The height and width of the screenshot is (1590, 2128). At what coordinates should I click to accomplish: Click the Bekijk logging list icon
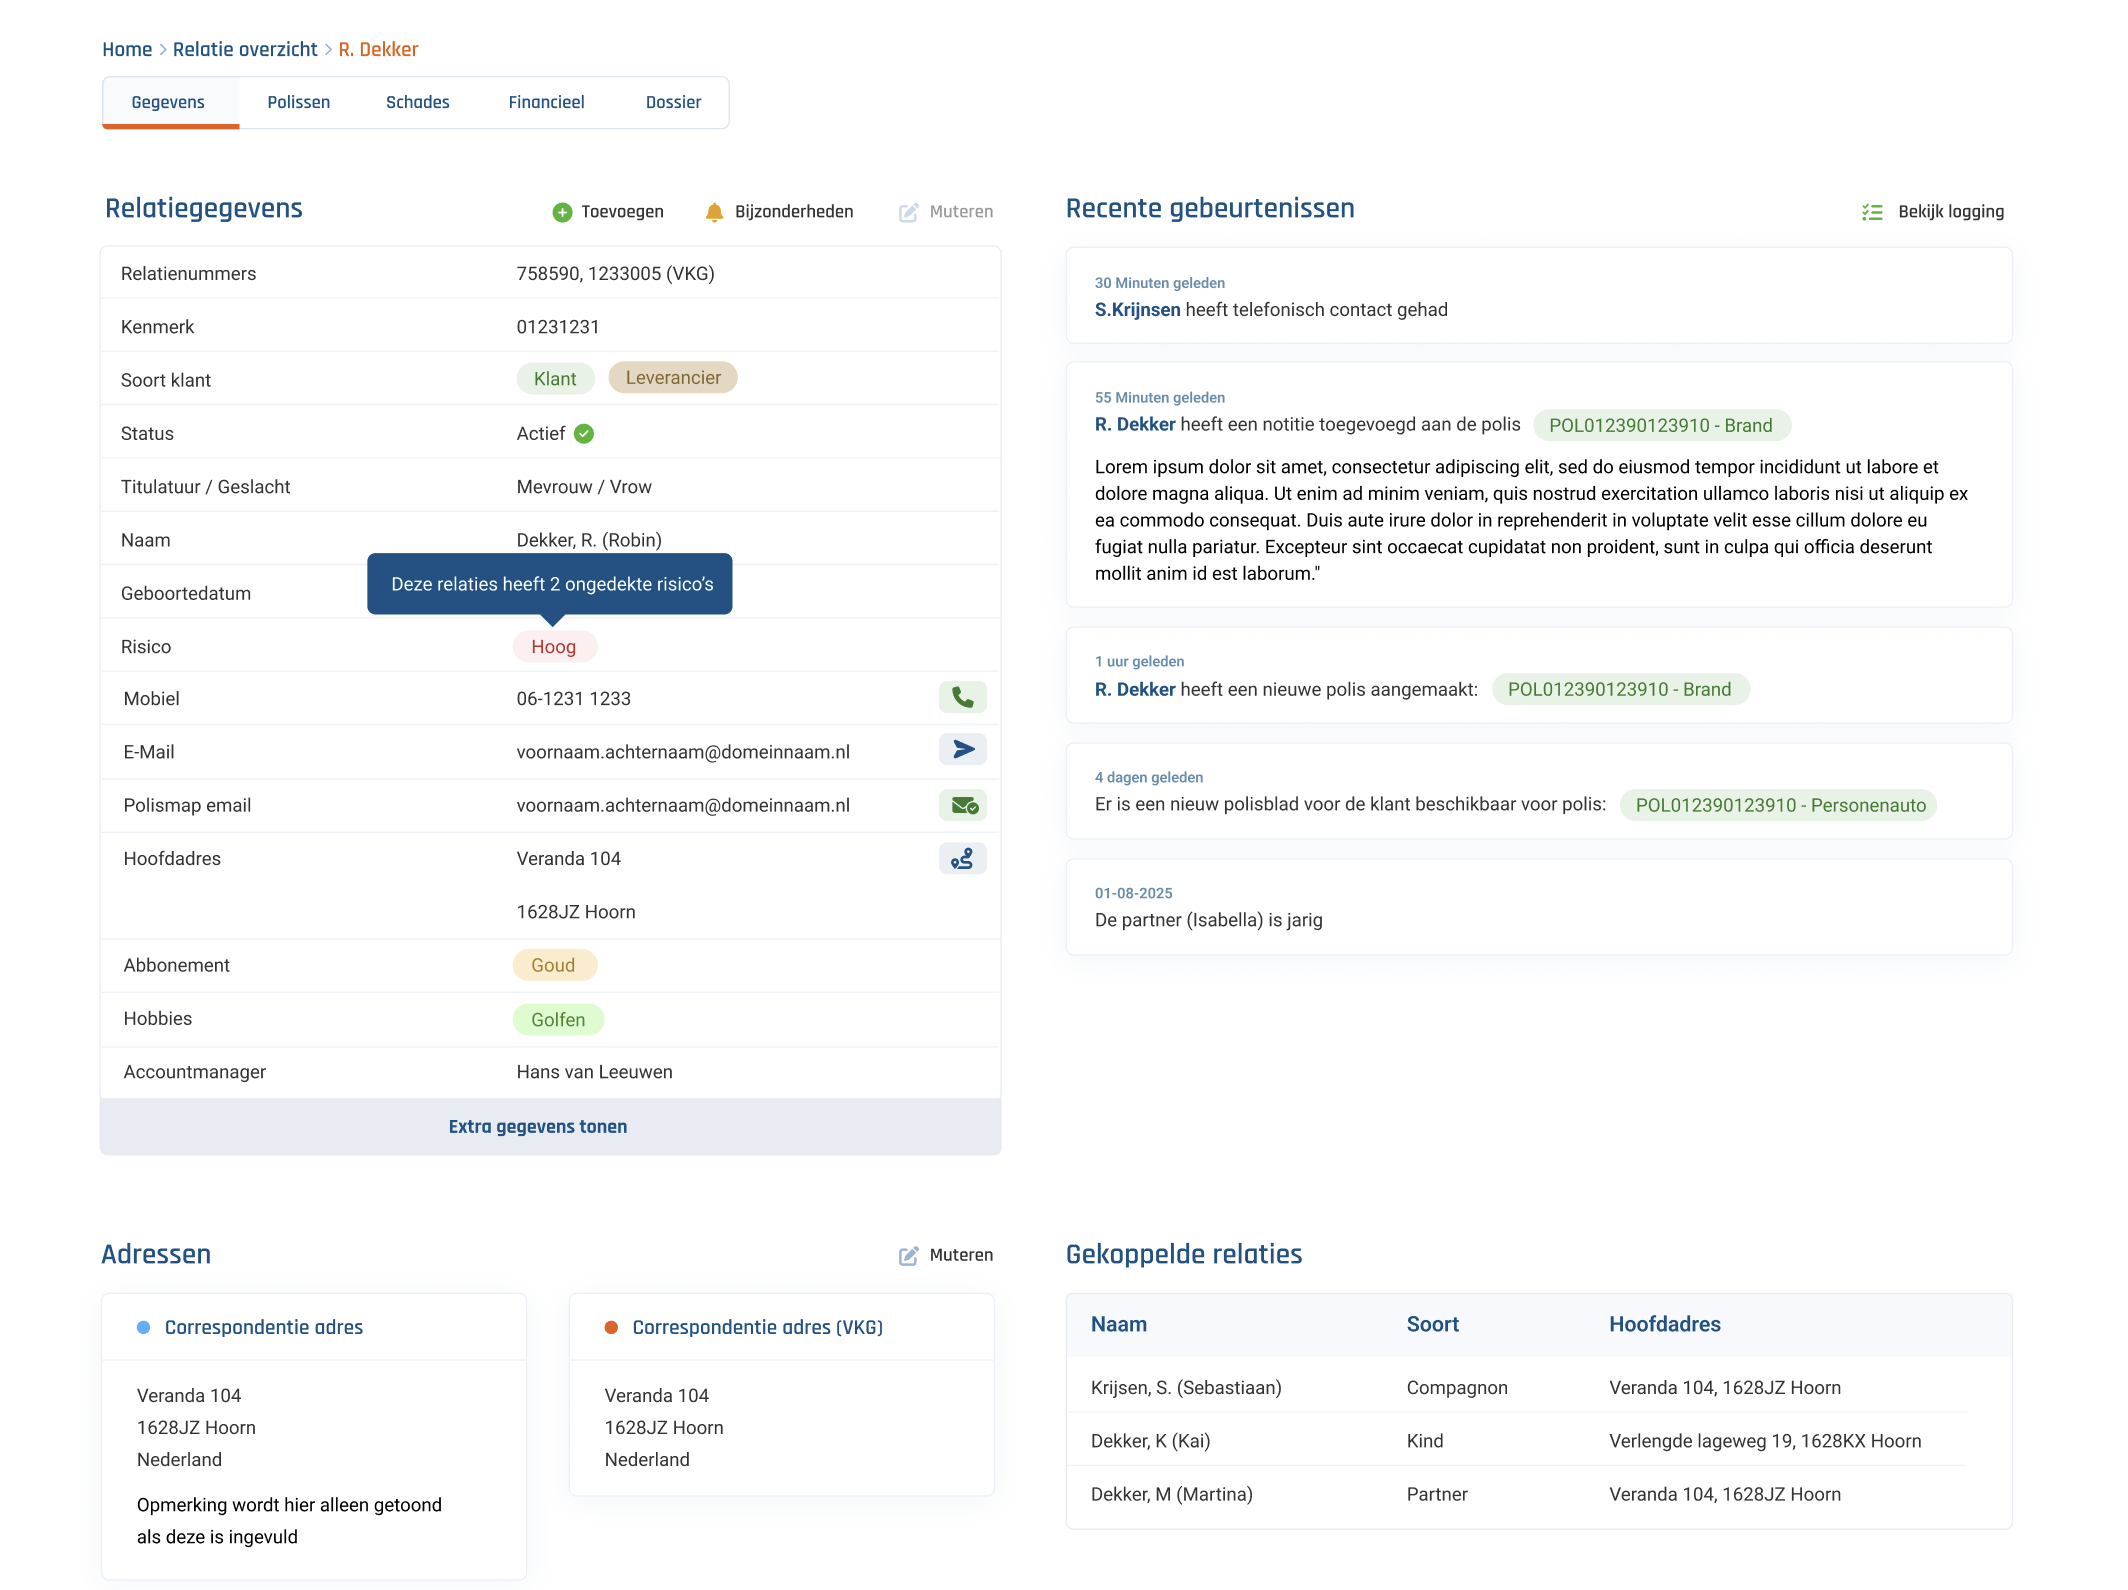coord(1872,212)
